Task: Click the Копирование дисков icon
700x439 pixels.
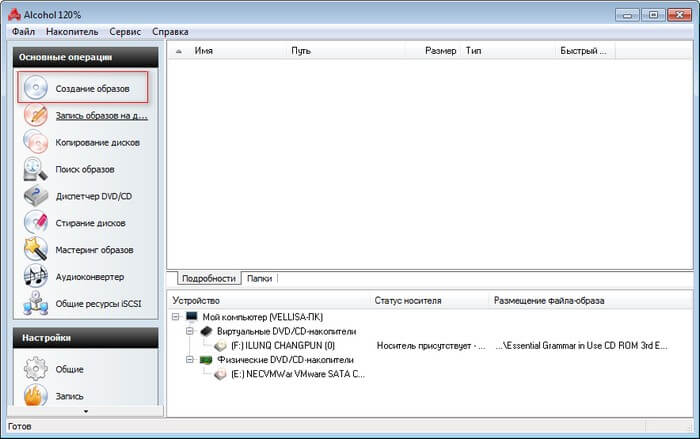Action: tap(36, 142)
